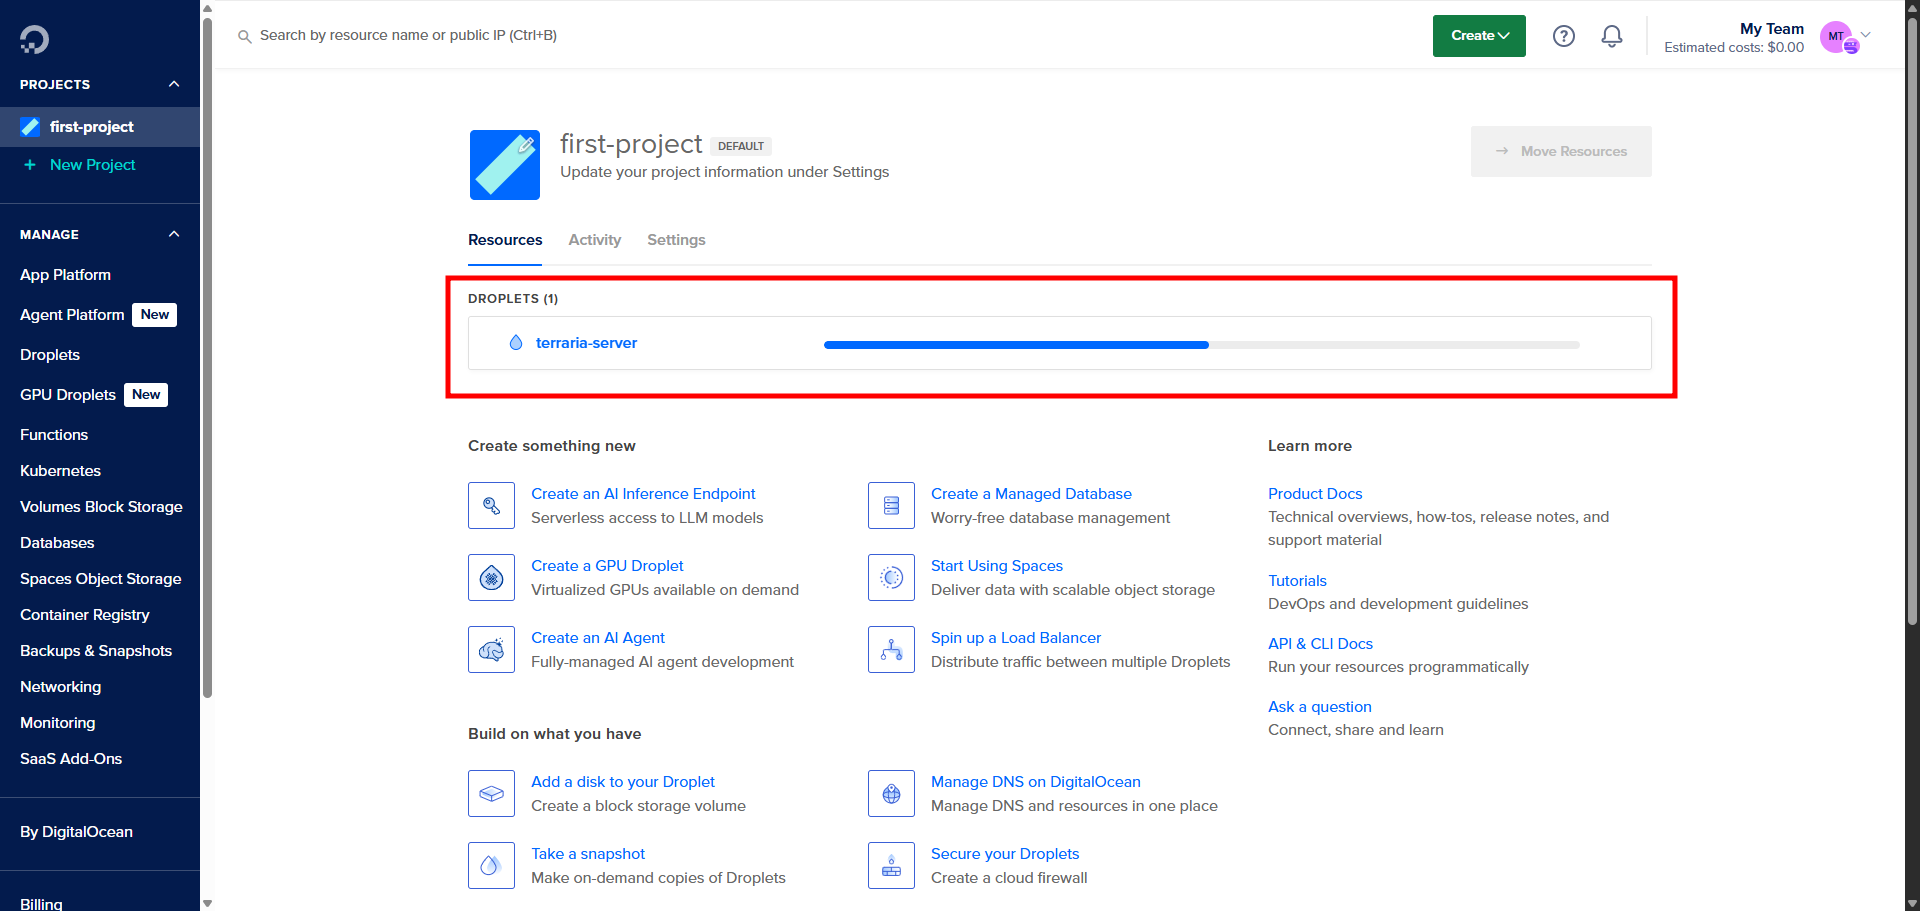Image resolution: width=1920 pixels, height=911 pixels.
Task: Open the Settings tab of first-project
Action: click(676, 240)
